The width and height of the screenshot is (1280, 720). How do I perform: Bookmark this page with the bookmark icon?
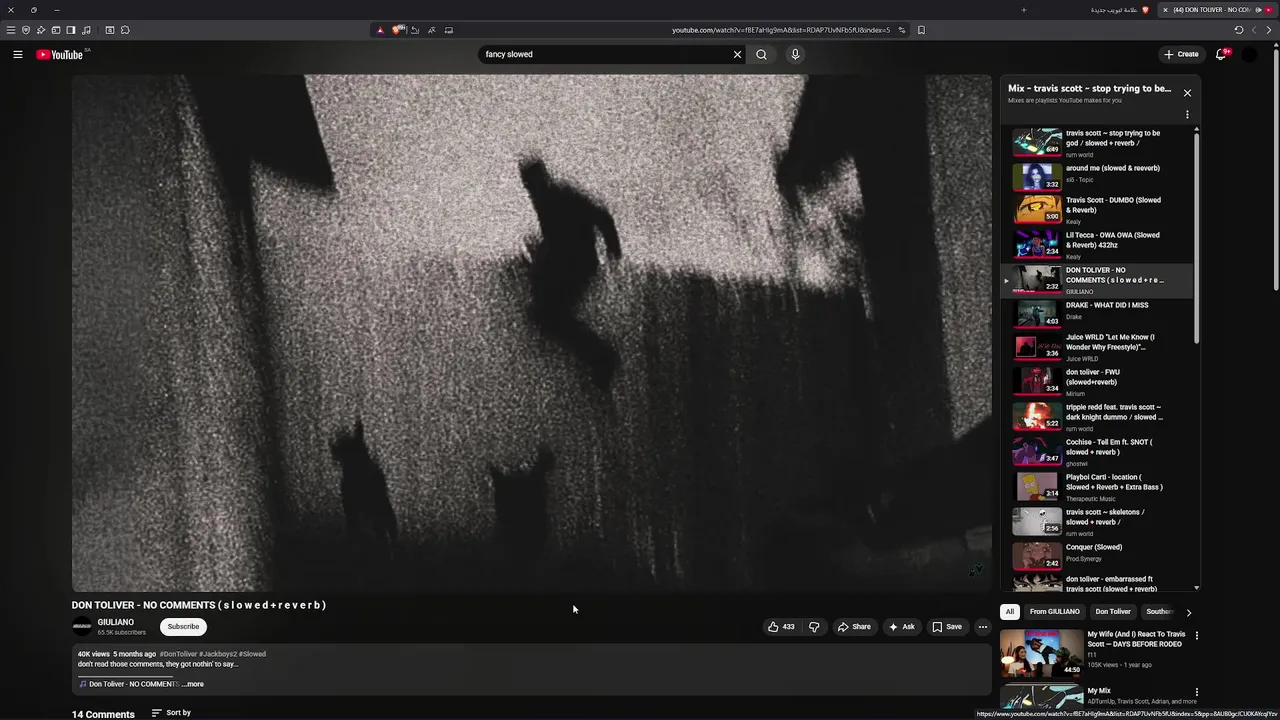[x=921, y=30]
